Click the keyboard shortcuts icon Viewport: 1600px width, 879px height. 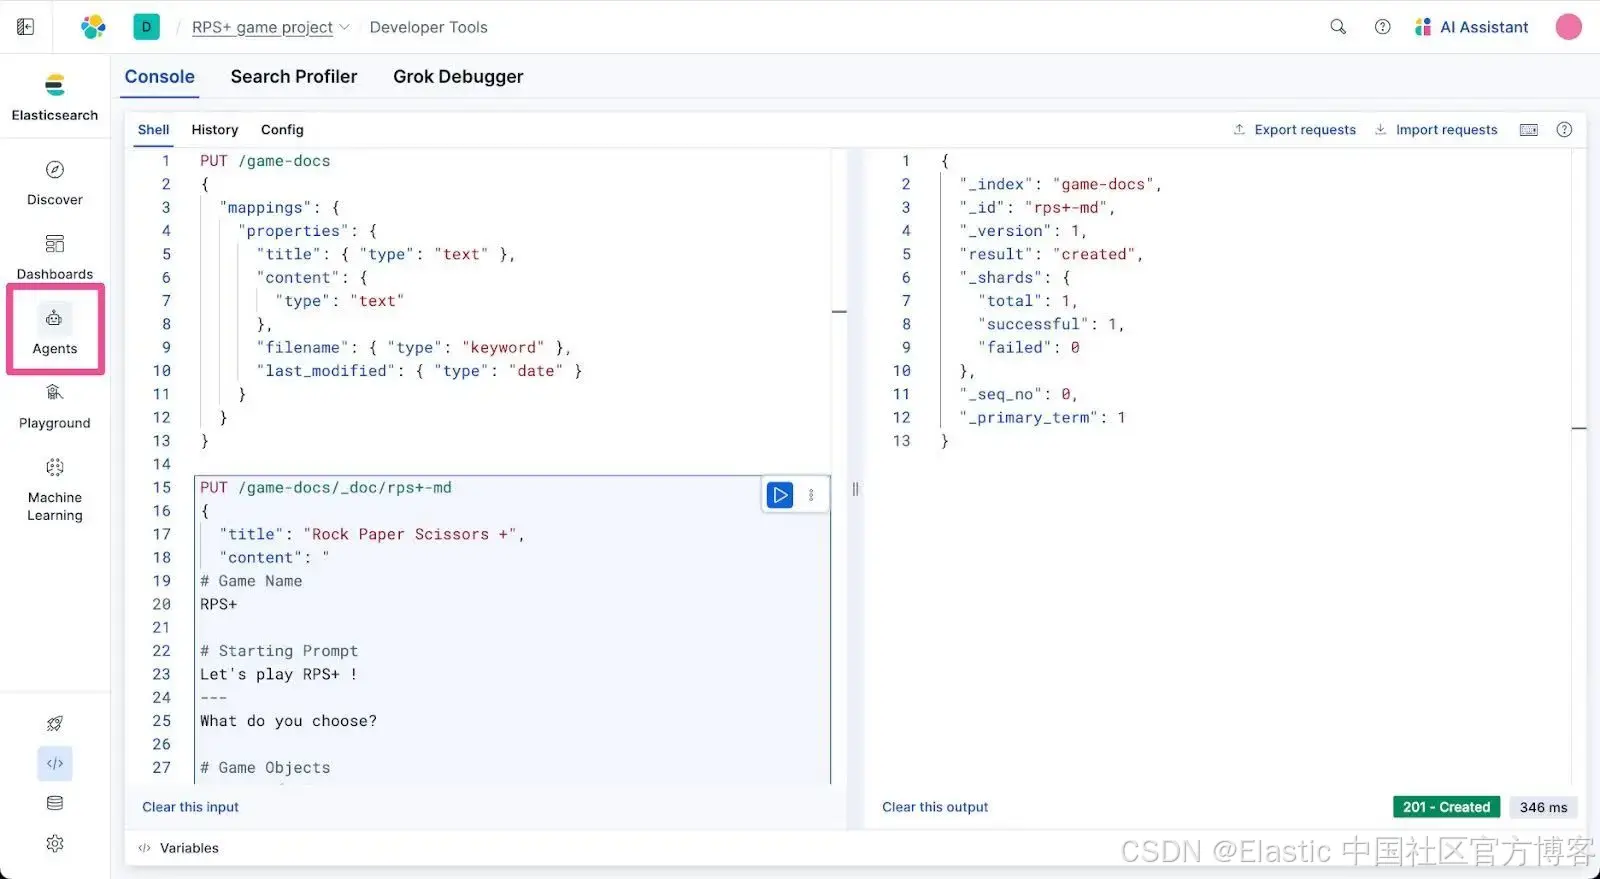[1529, 130]
